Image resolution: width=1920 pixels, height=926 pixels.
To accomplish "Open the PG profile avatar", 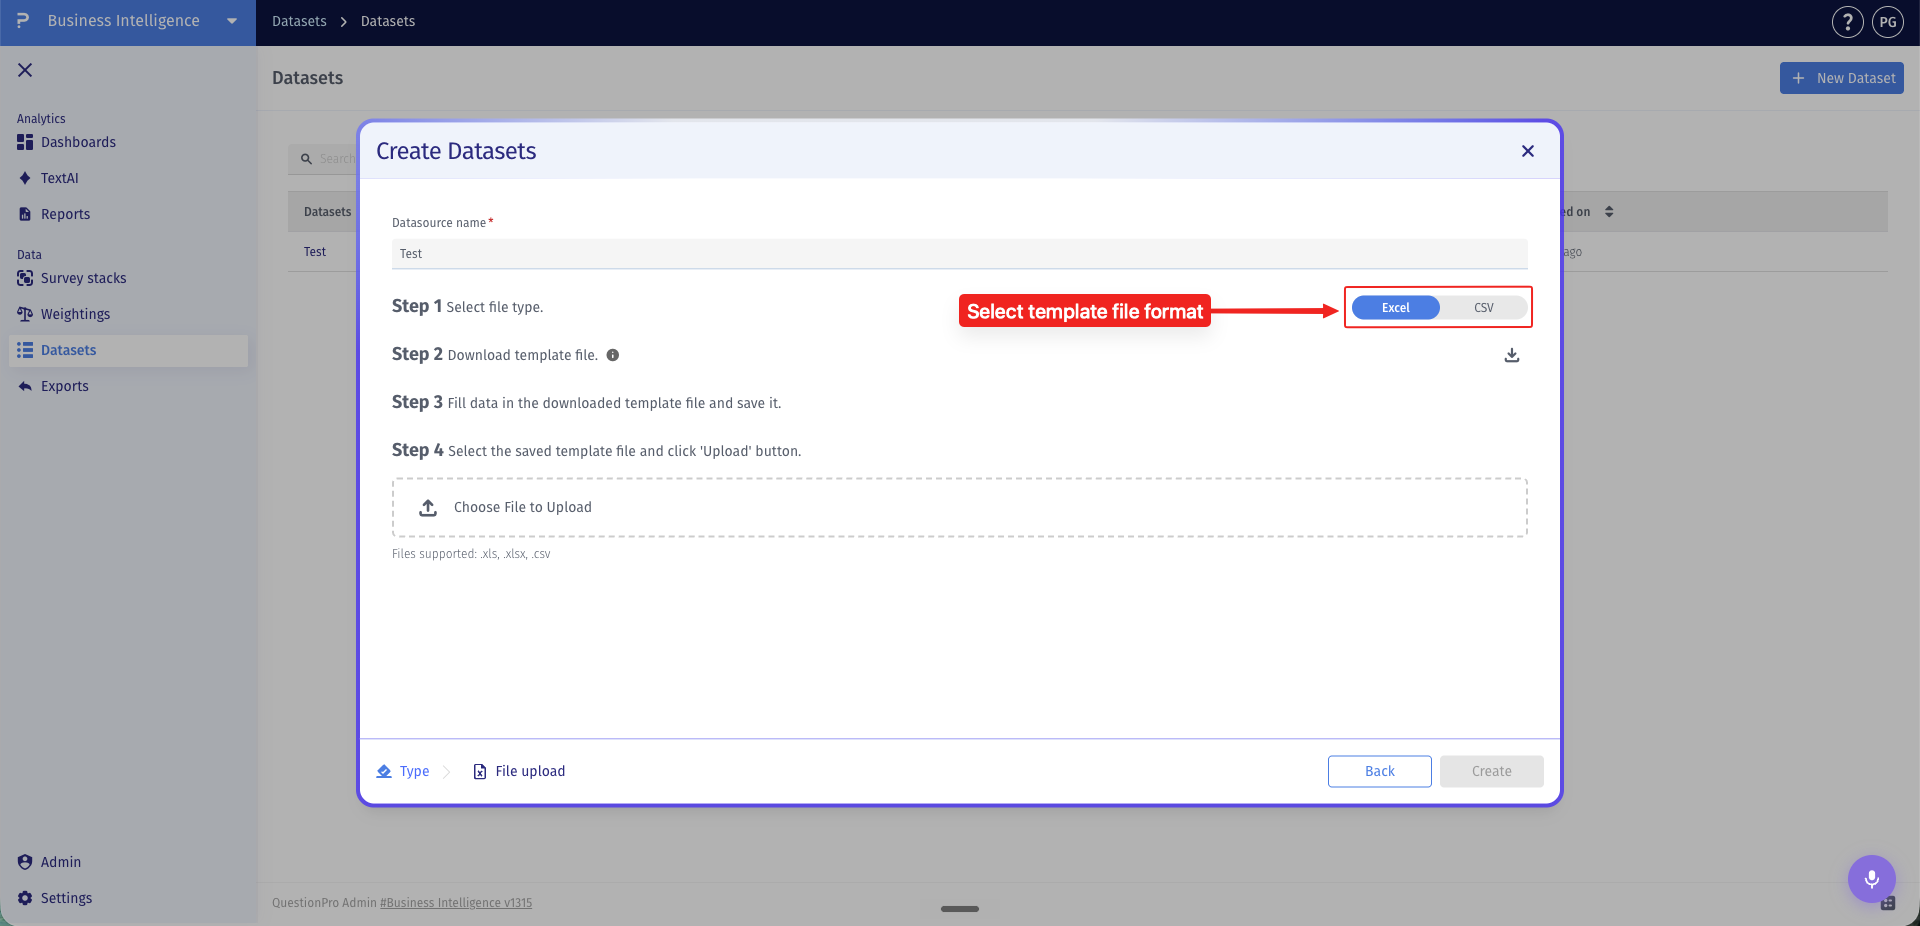I will pos(1888,22).
